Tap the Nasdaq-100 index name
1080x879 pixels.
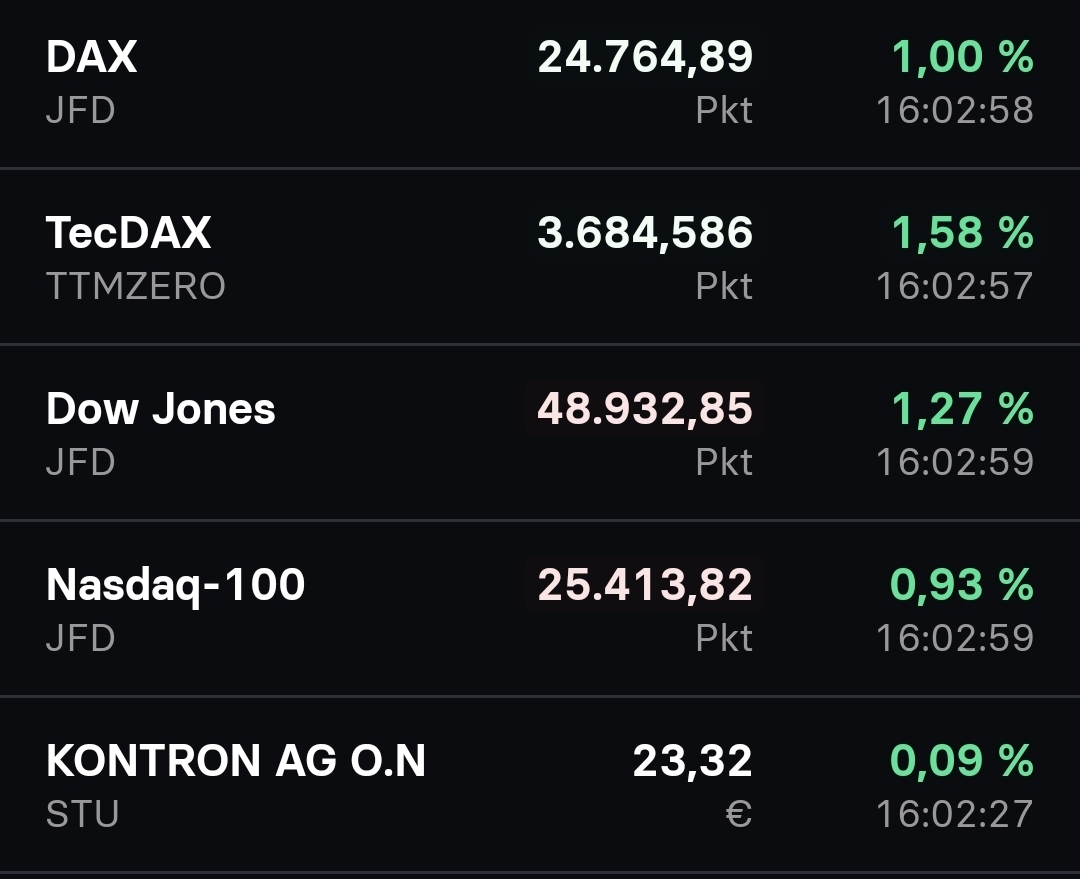(175, 585)
